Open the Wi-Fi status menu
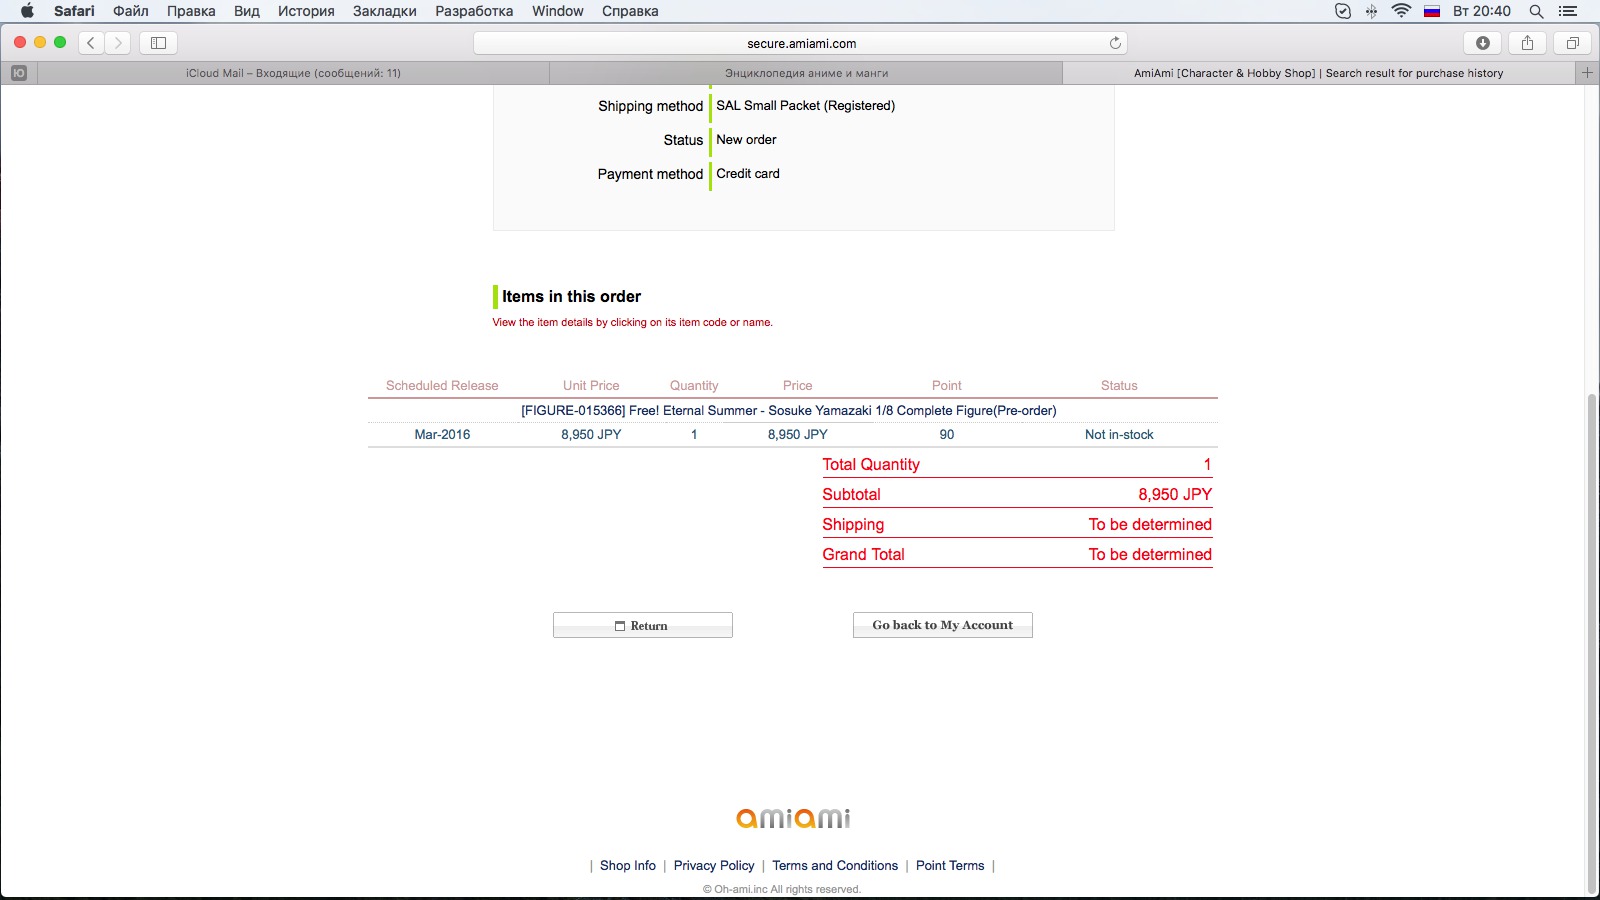 point(1401,11)
